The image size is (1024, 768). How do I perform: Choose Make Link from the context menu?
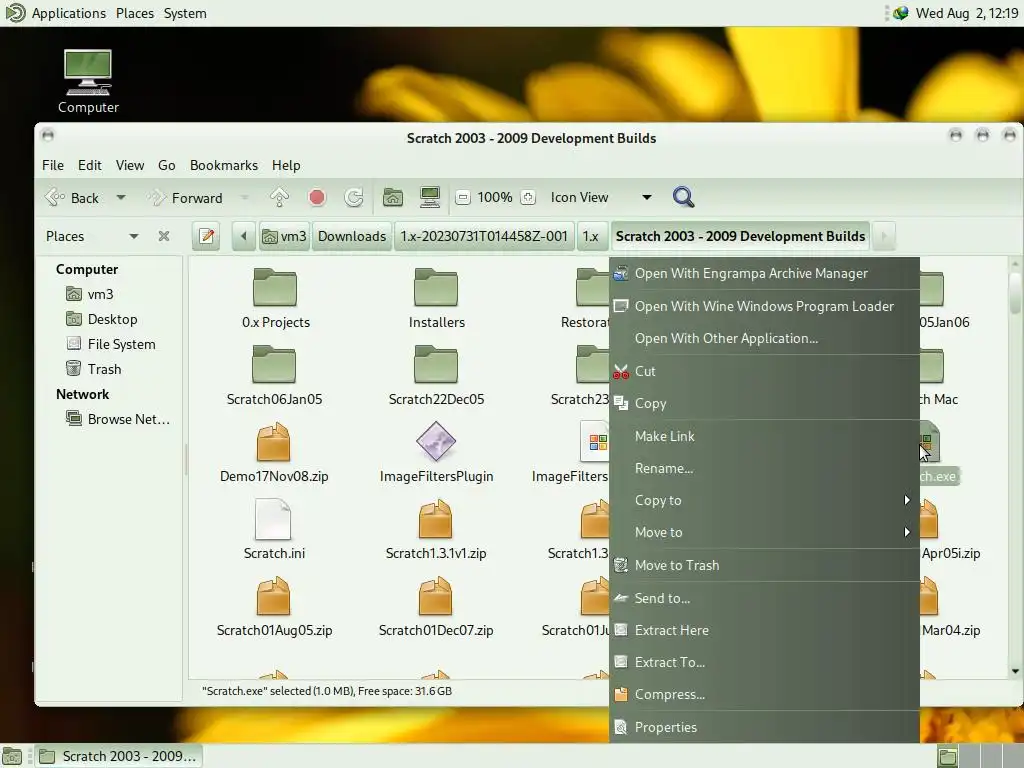coord(764,436)
